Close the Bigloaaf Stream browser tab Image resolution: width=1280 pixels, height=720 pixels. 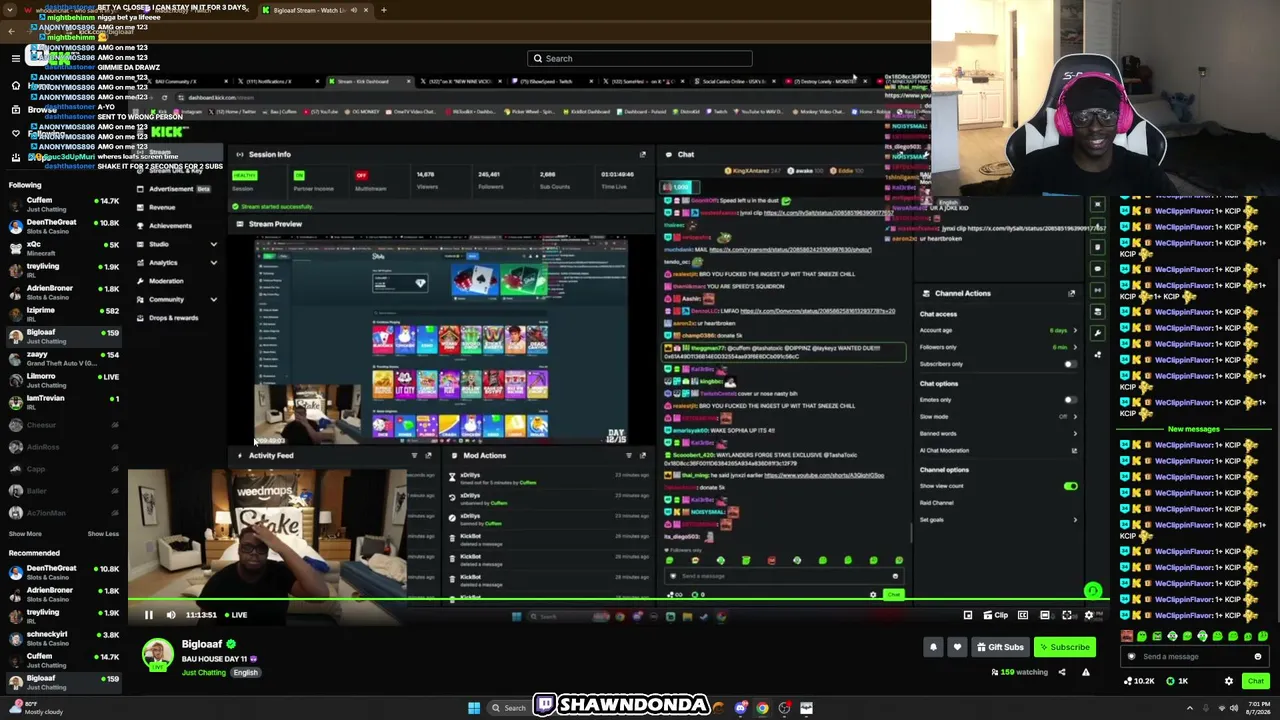click(366, 10)
